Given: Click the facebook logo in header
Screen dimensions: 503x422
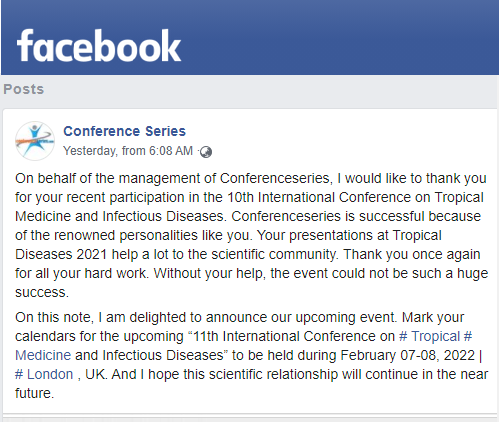Looking at the screenshot, I should pos(99,46).
